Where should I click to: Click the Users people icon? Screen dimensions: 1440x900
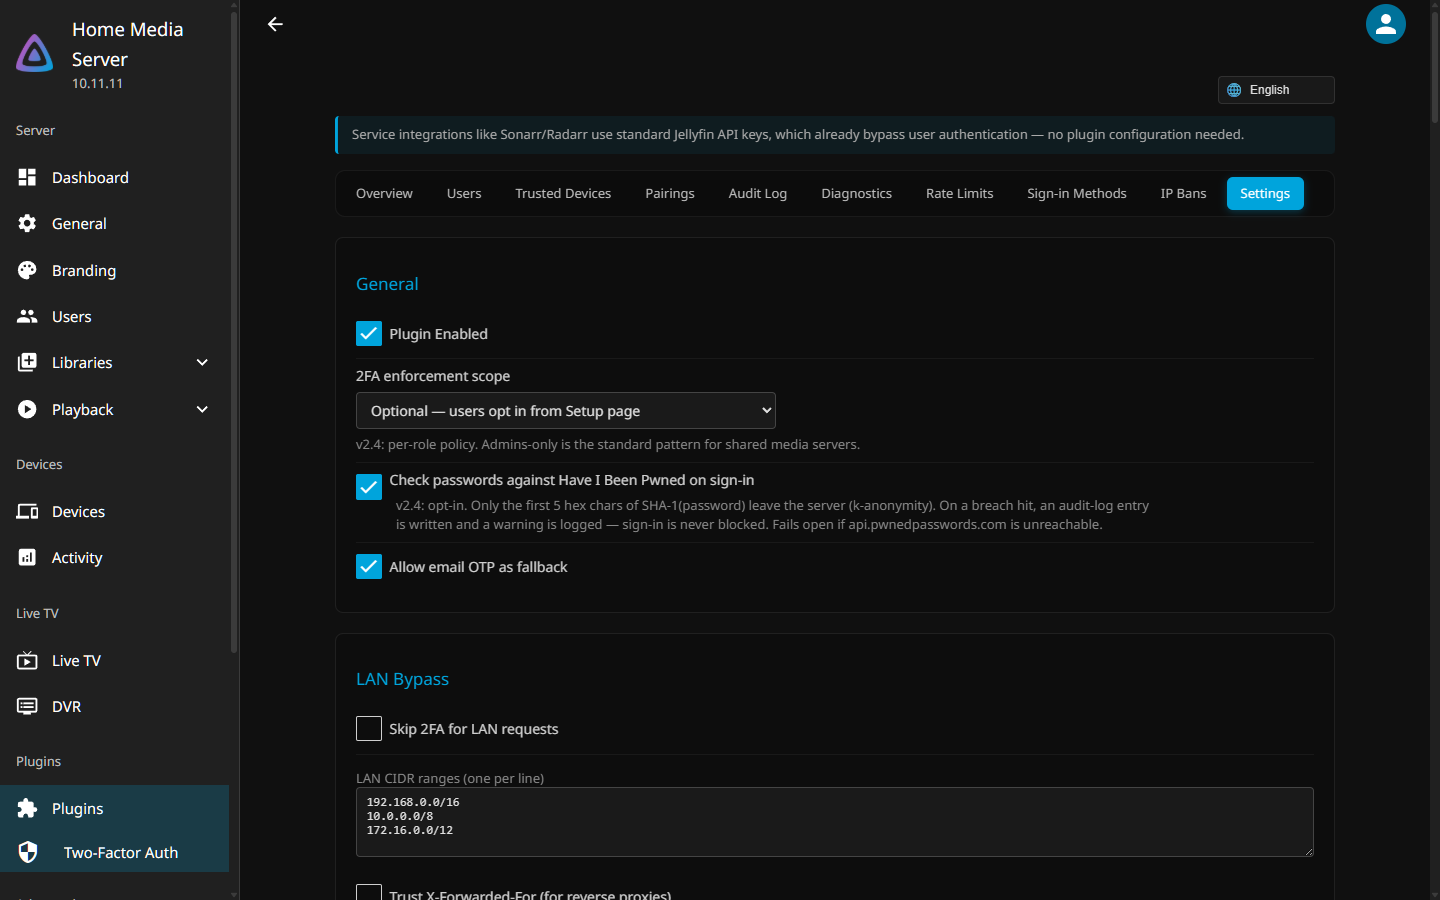click(x=27, y=316)
